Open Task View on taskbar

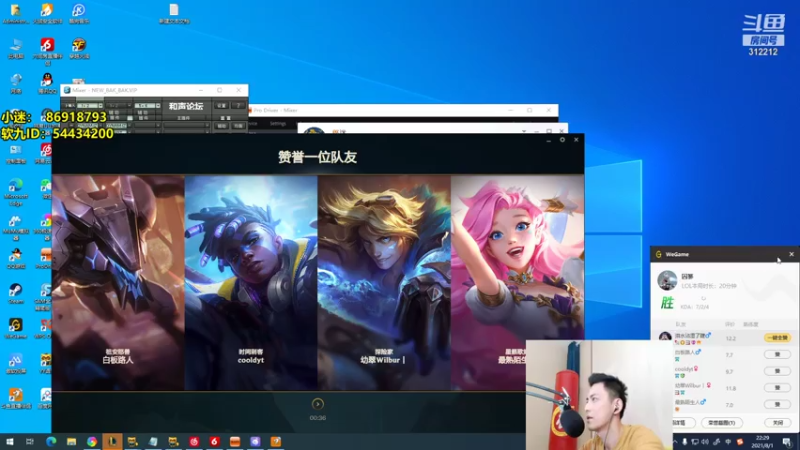pos(30,441)
